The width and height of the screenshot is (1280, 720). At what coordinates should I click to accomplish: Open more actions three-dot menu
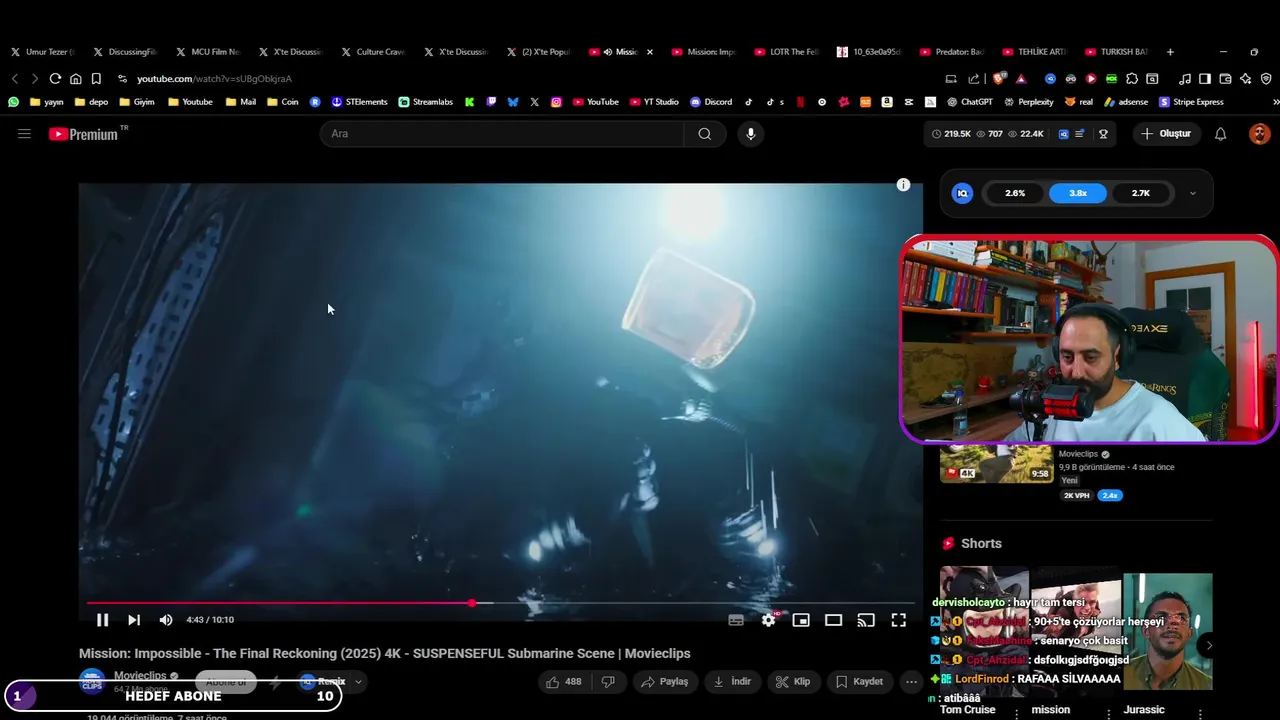tap(911, 682)
